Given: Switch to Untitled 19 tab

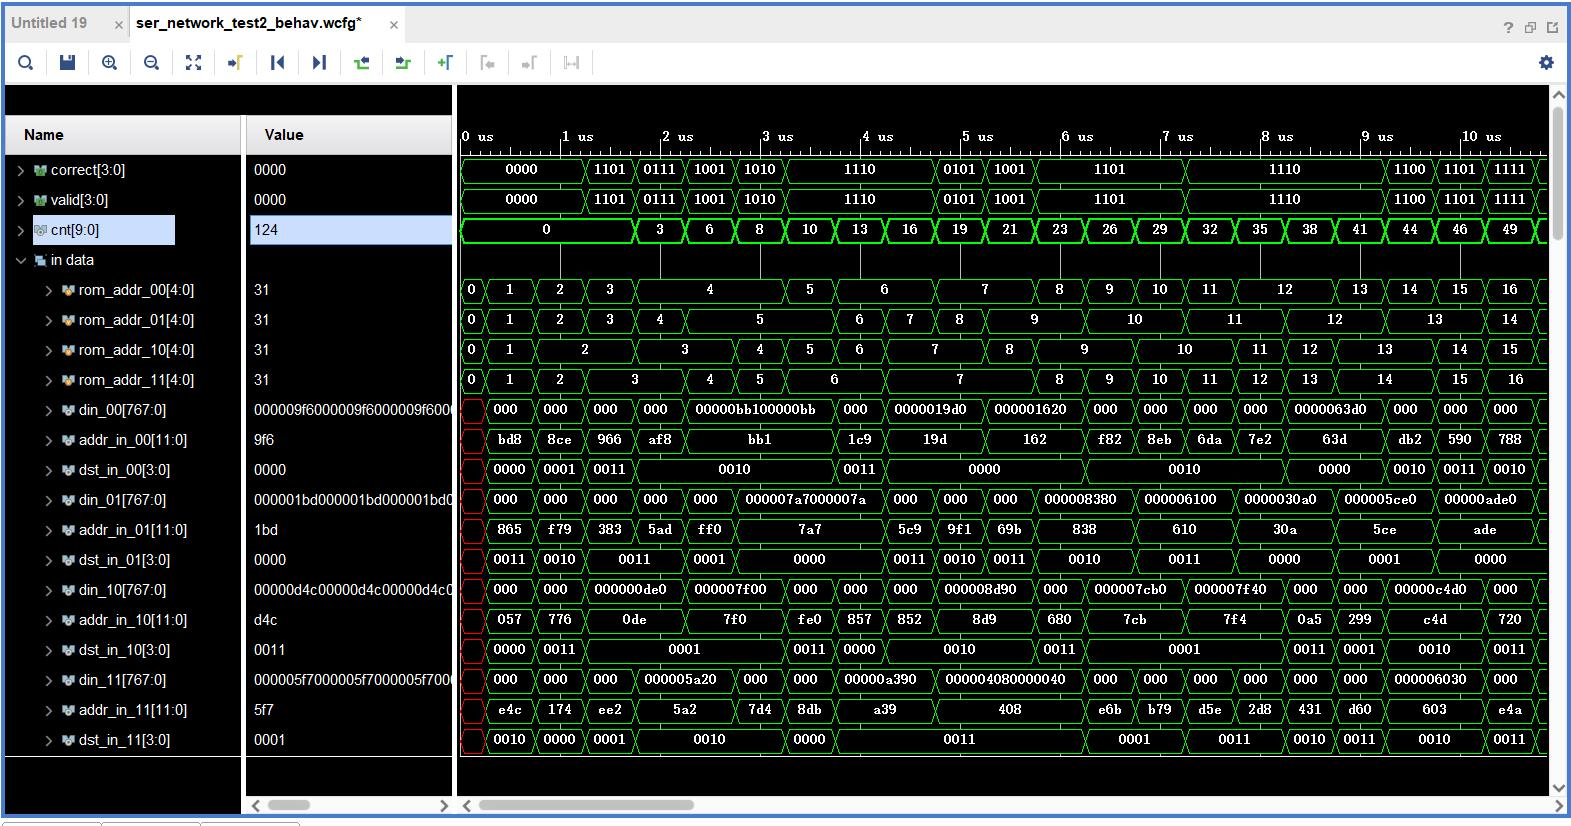Looking at the screenshot, I should click(x=49, y=23).
